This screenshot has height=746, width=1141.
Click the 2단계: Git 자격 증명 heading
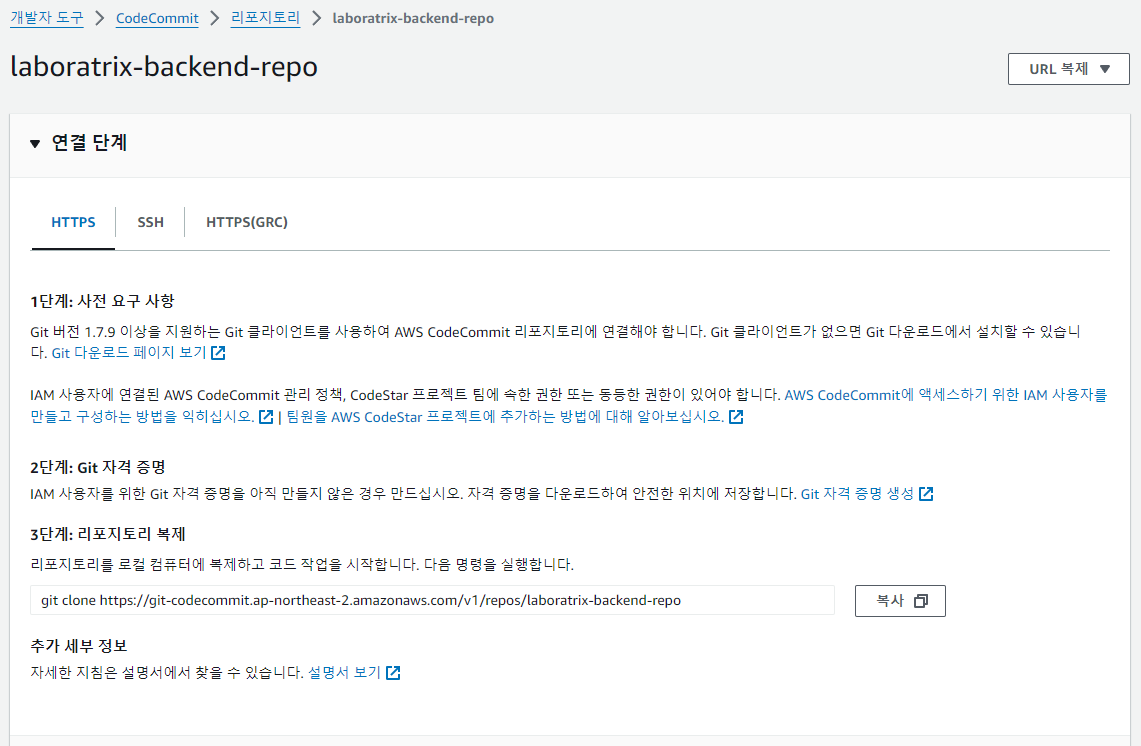[98, 467]
